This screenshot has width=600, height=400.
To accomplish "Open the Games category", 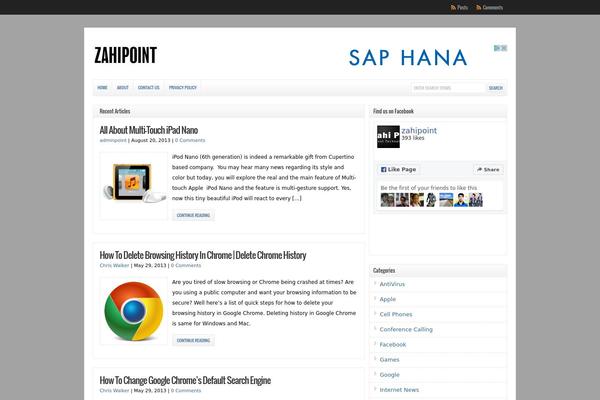I will click(389, 359).
